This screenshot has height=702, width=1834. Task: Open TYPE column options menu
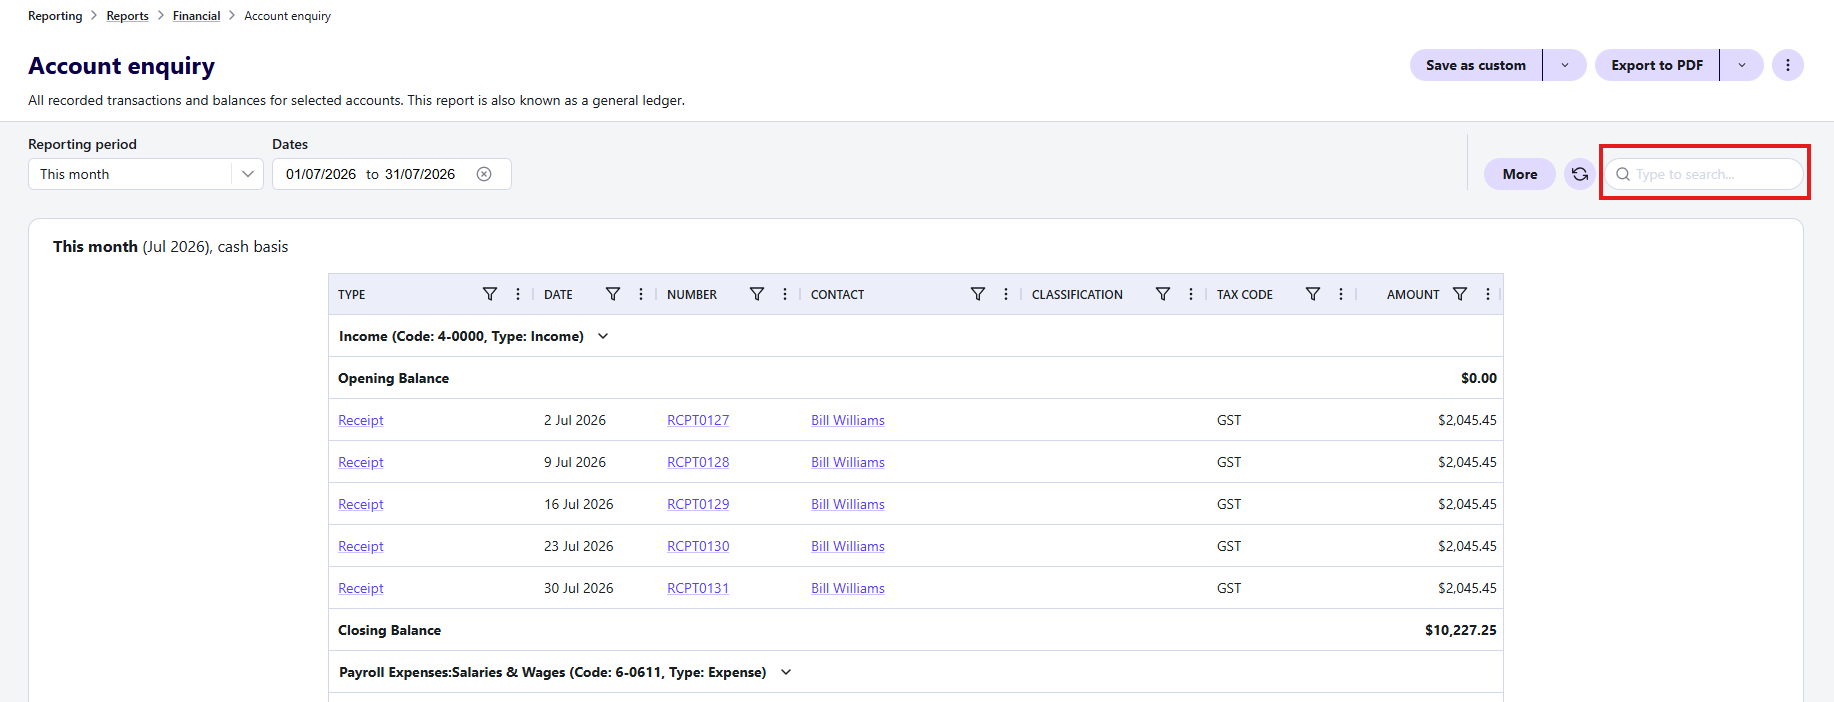point(518,294)
